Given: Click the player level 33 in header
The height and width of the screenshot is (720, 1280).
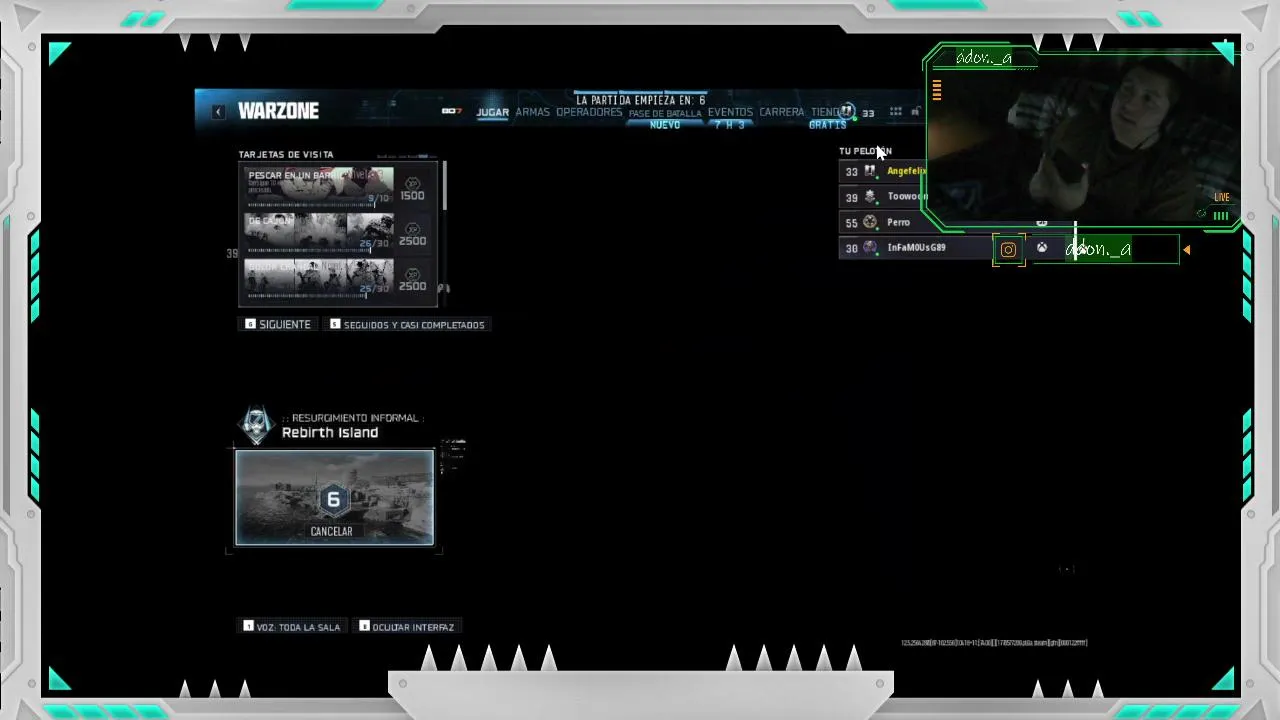Looking at the screenshot, I should coord(868,113).
